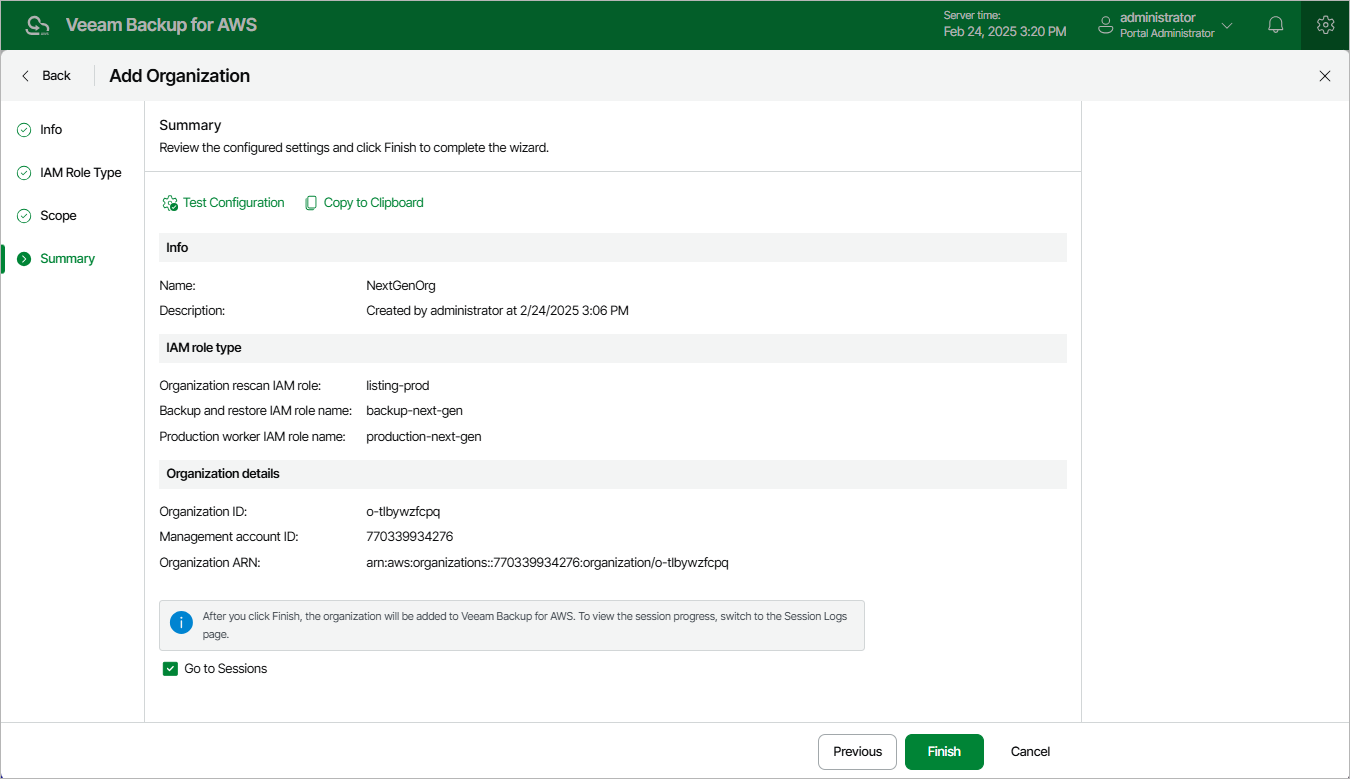Click the Summary step arrow icon
The width and height of the screenshot is (1350, 779).
24,259
